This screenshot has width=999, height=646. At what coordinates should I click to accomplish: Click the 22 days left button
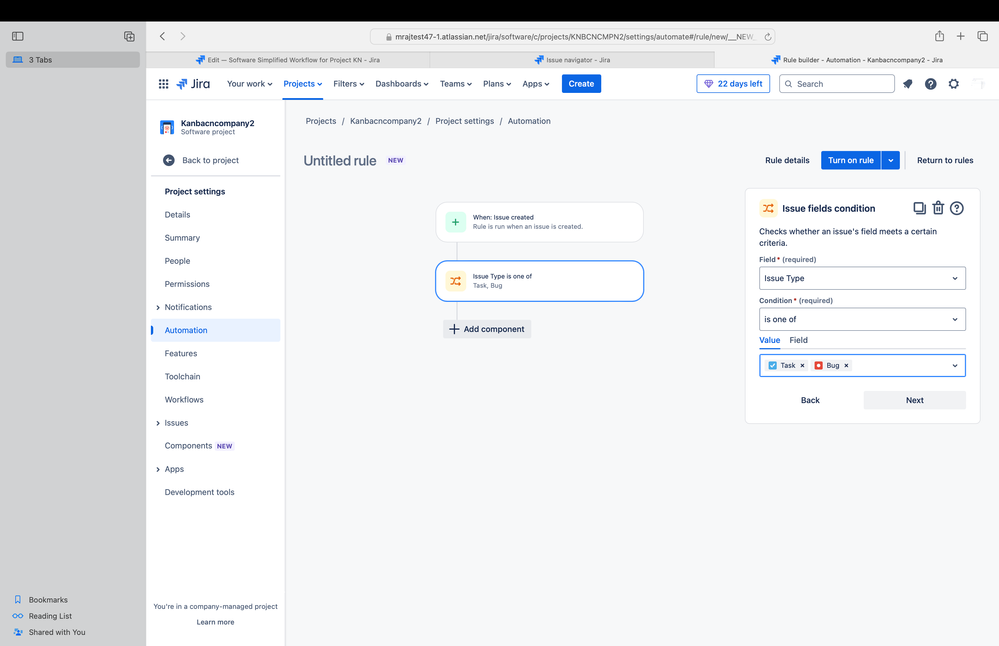point(733,83)
